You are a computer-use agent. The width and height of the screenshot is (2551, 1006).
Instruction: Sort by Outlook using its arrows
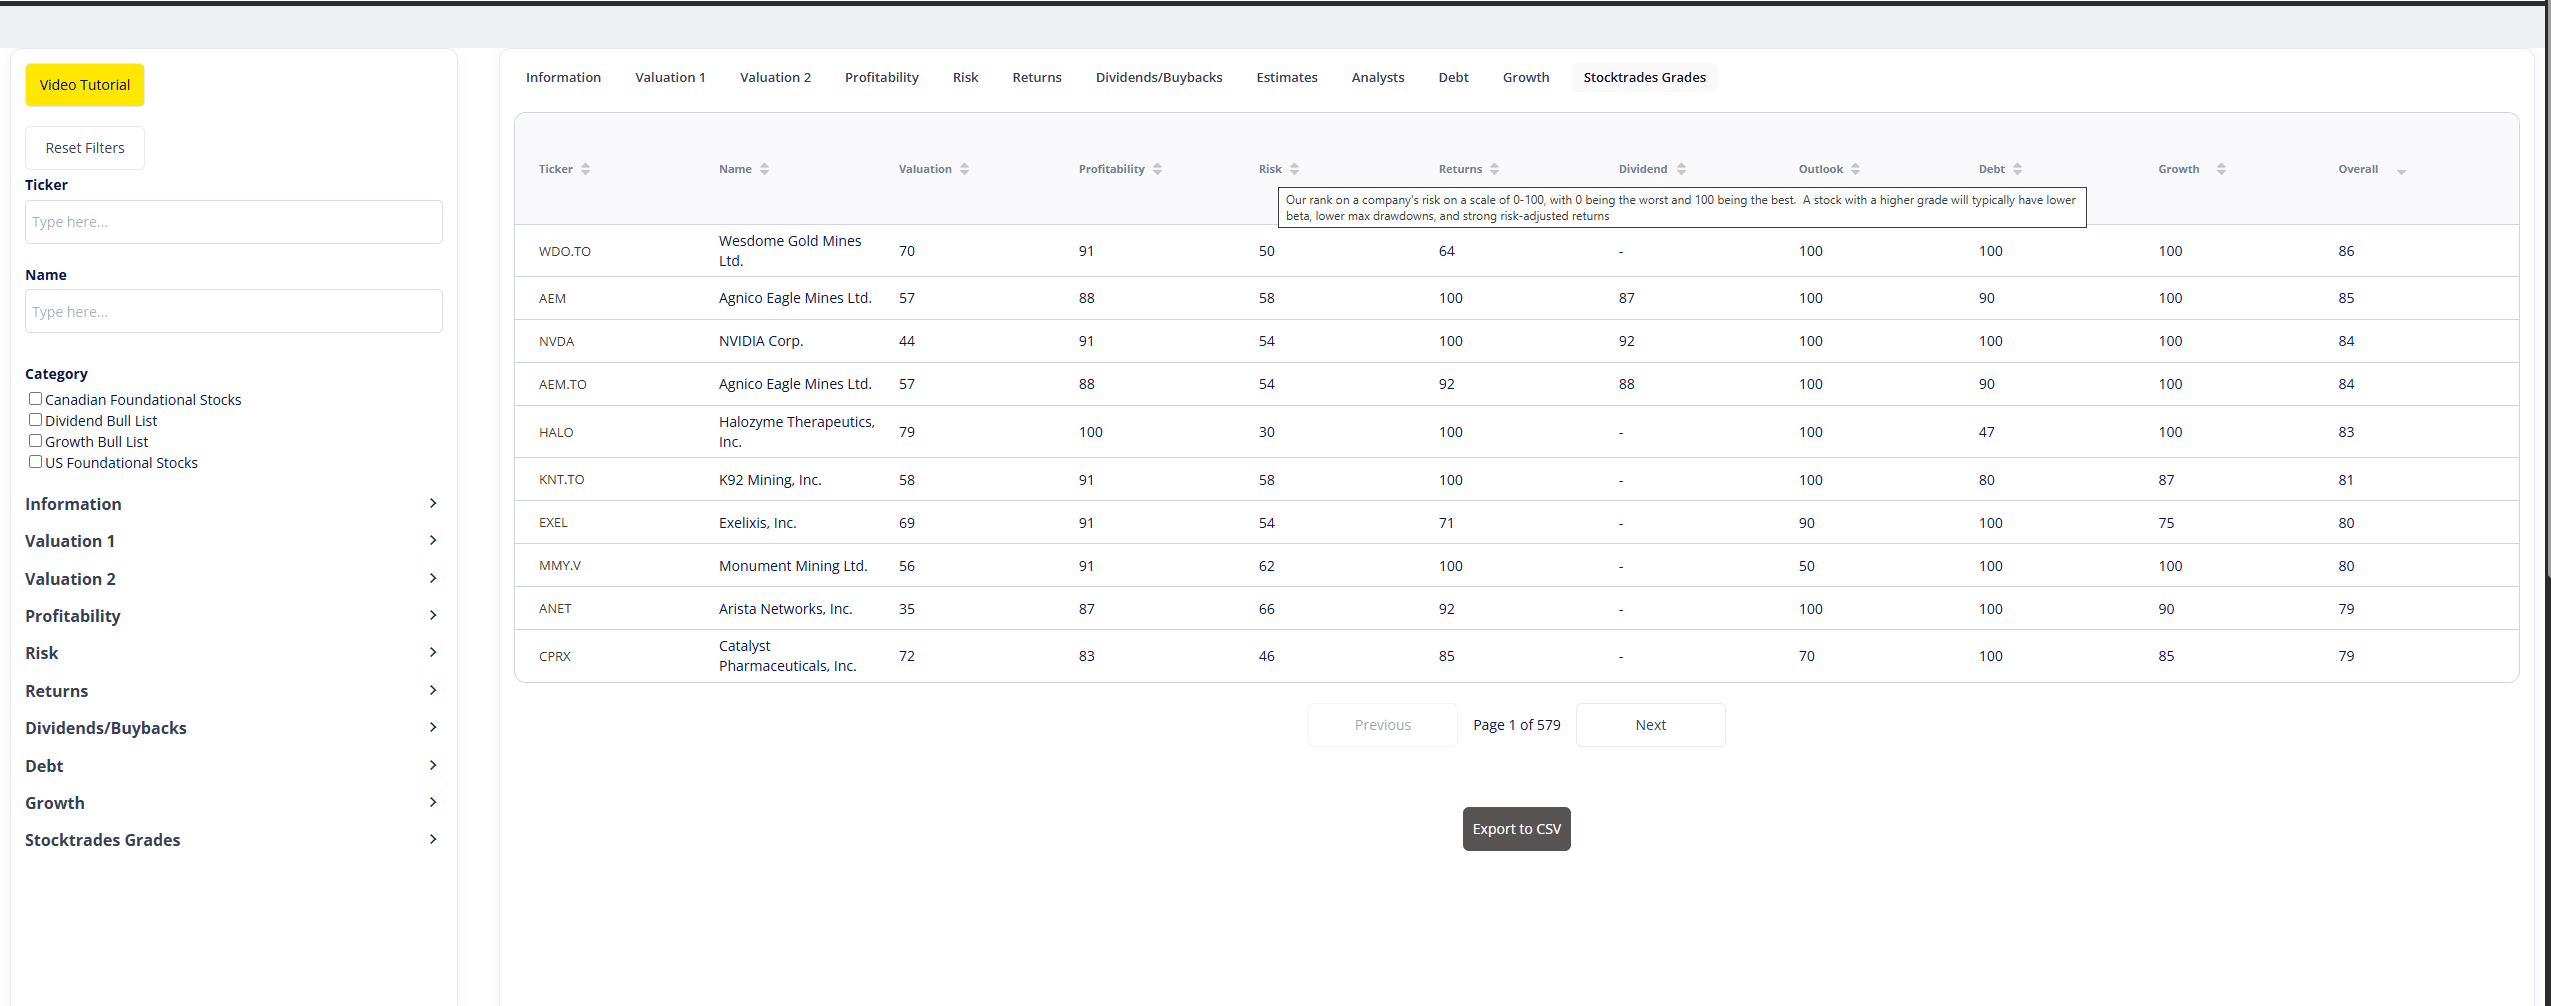tap(1855, 169)
